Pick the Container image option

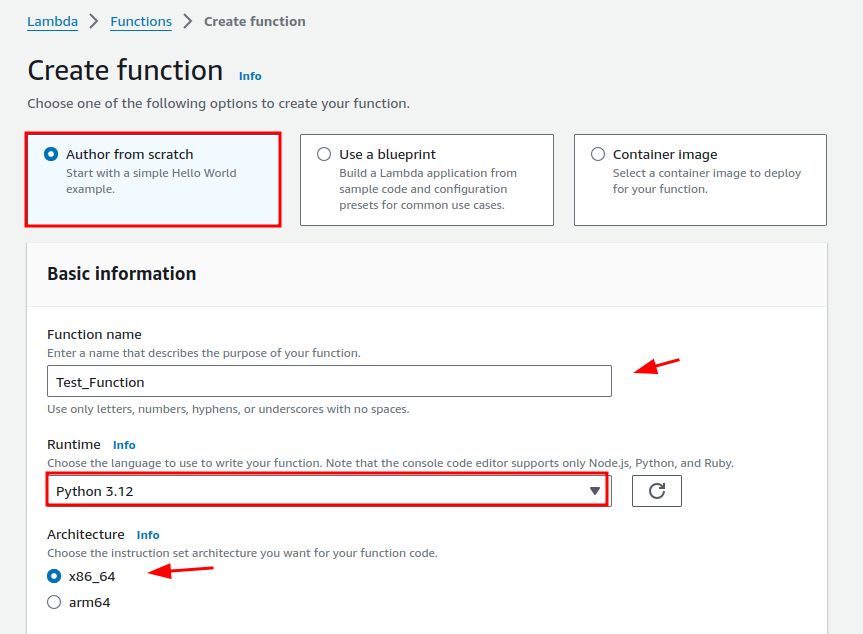pos(597,154)
